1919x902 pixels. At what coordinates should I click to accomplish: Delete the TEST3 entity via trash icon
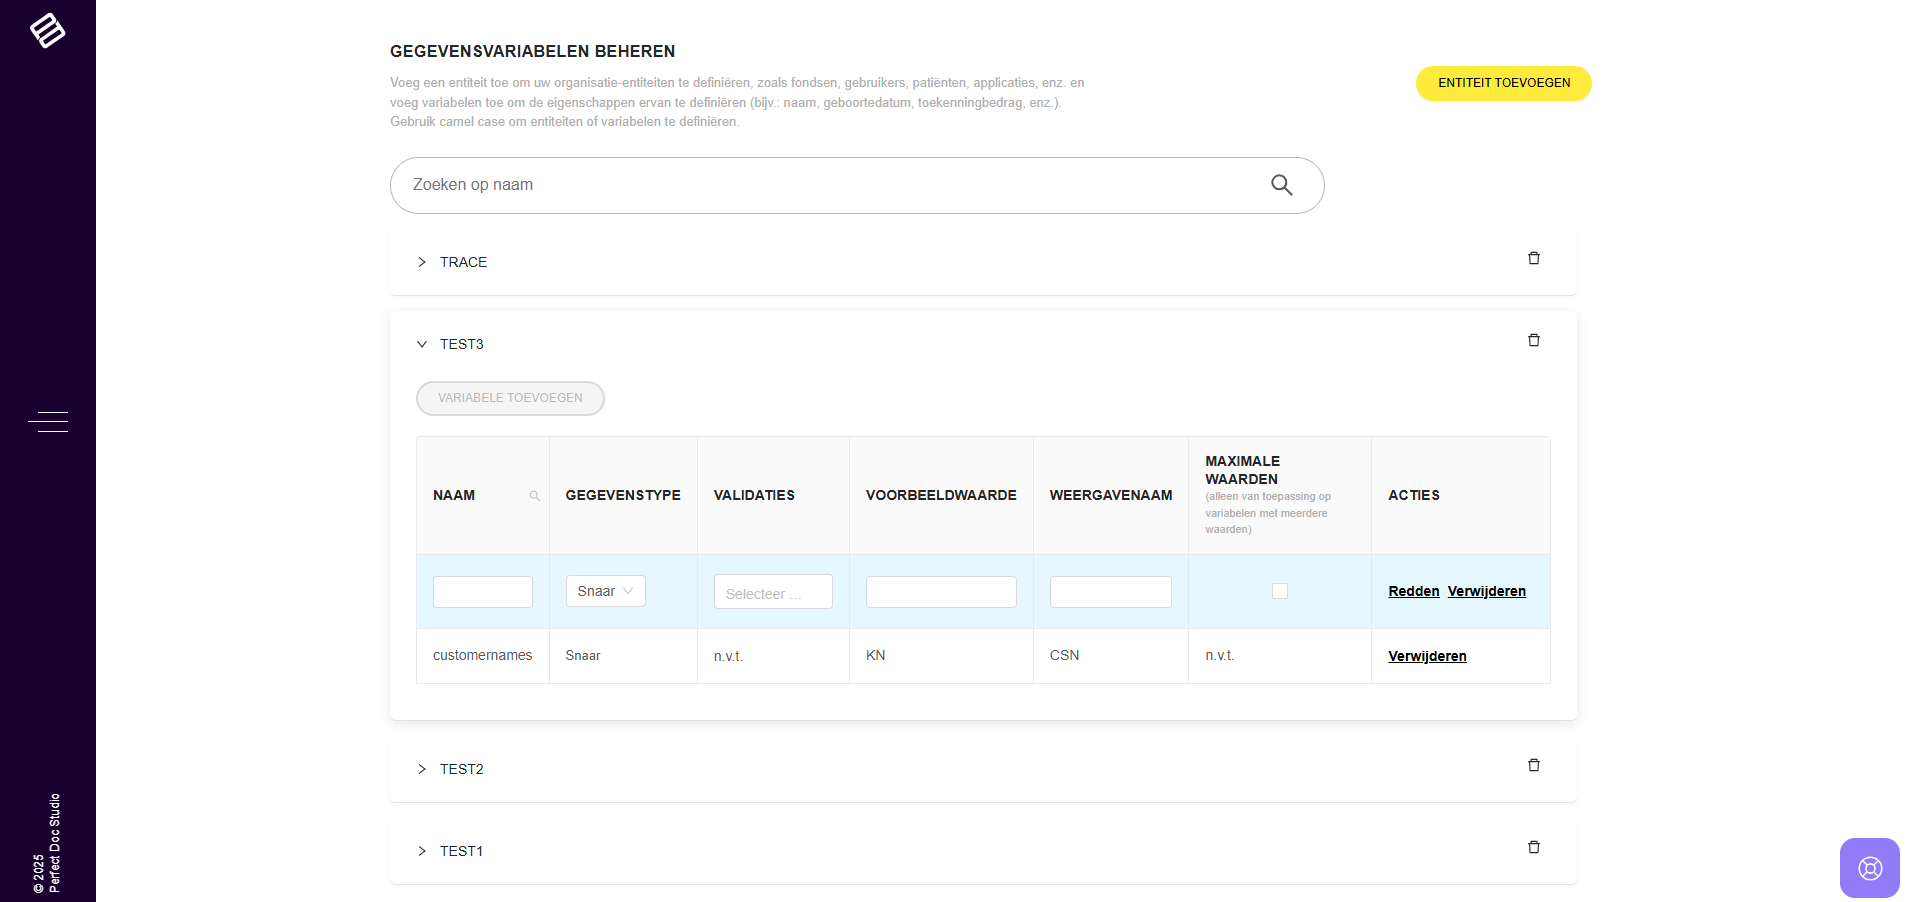1533,341
